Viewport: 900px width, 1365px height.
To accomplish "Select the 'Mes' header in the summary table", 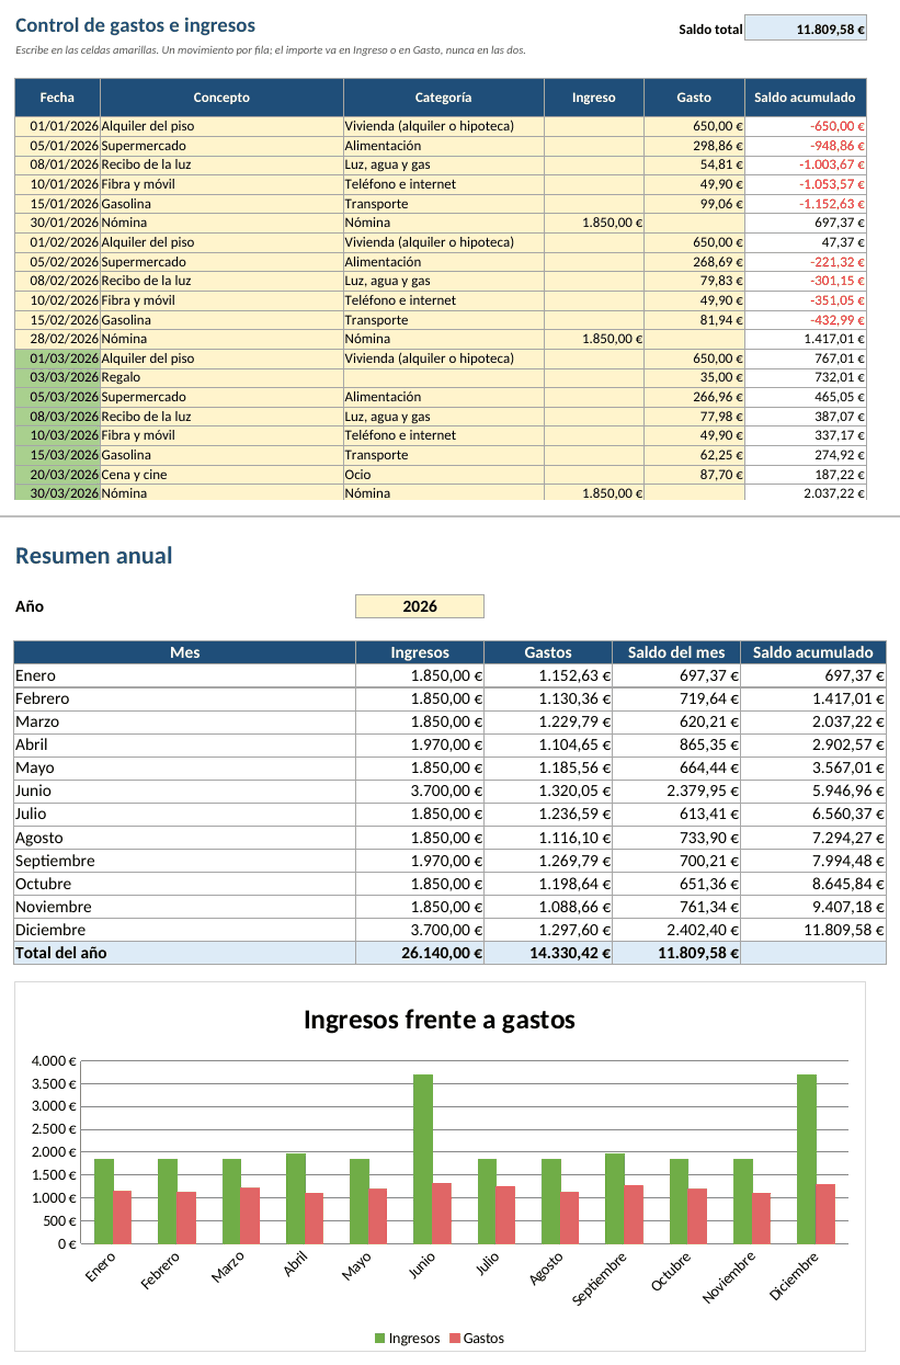I will [185, 652].
